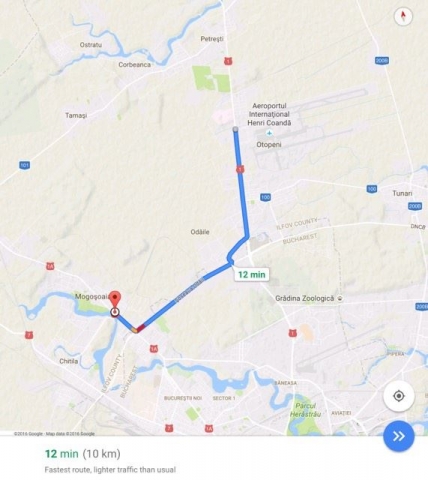Tap the red slow-traffic segment of route
The width and height of the screenshot is (428, 480).
click(x=141, y=328)
